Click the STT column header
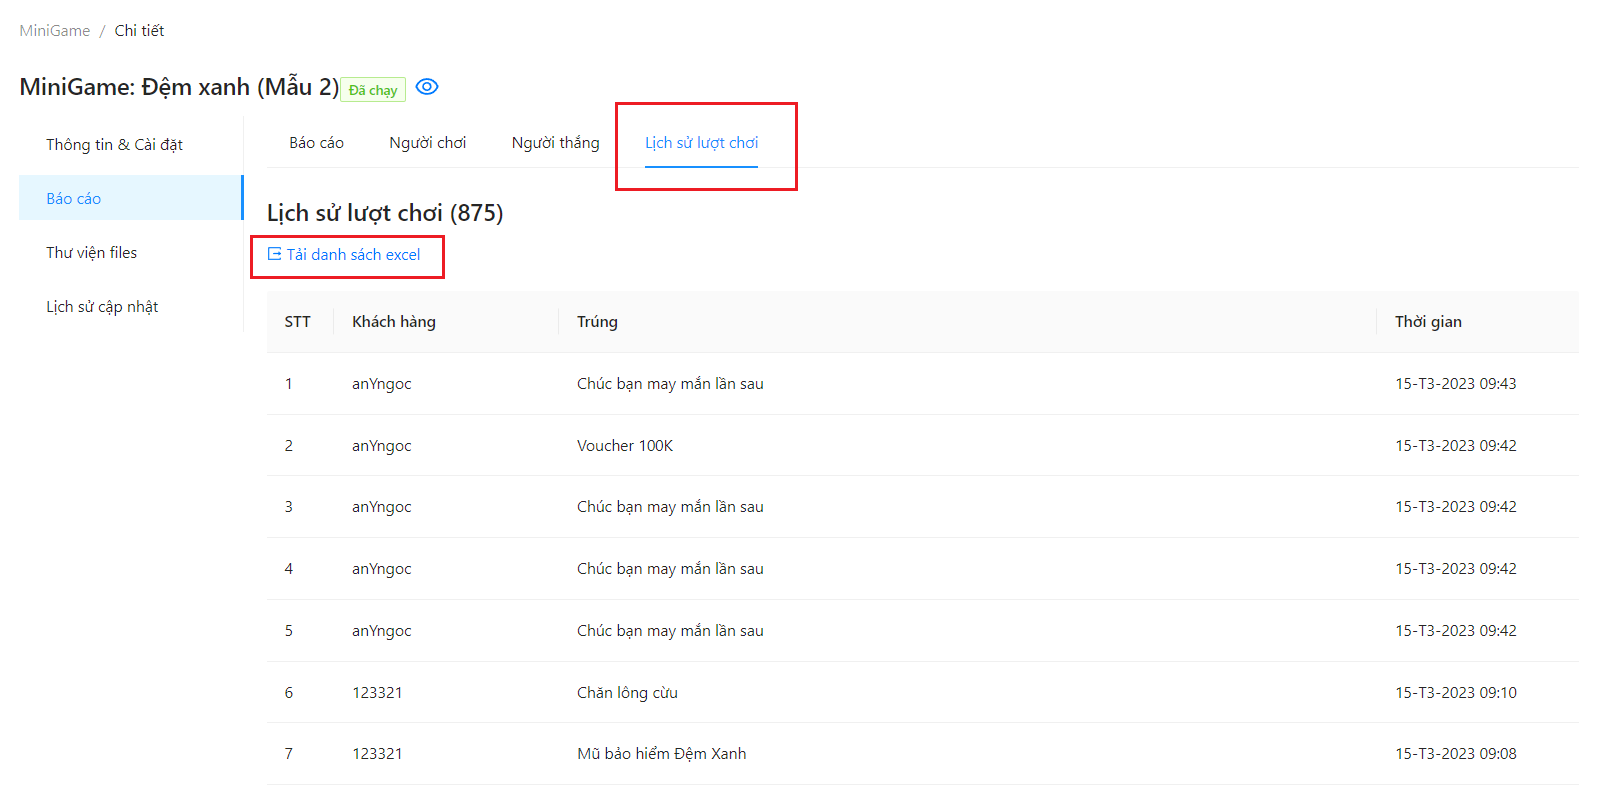Screen dimensions: 1606x796 [x=297, y=322]
